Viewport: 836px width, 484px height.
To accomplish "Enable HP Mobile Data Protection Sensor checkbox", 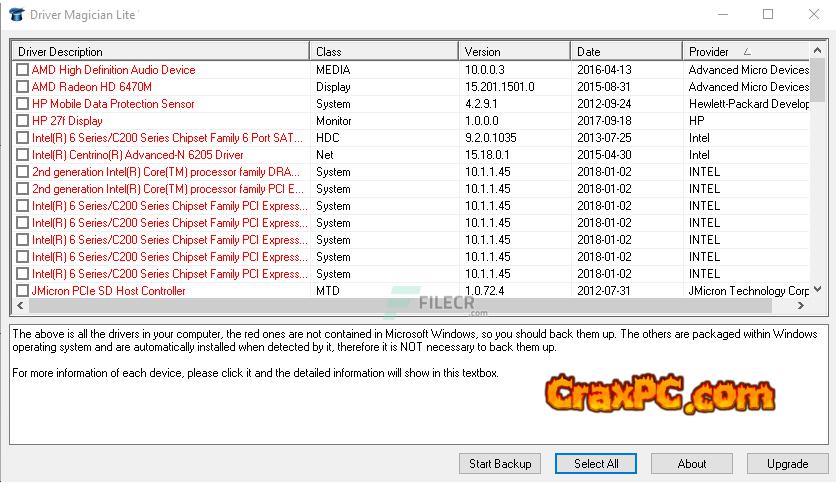I will [x=22, y=104].
